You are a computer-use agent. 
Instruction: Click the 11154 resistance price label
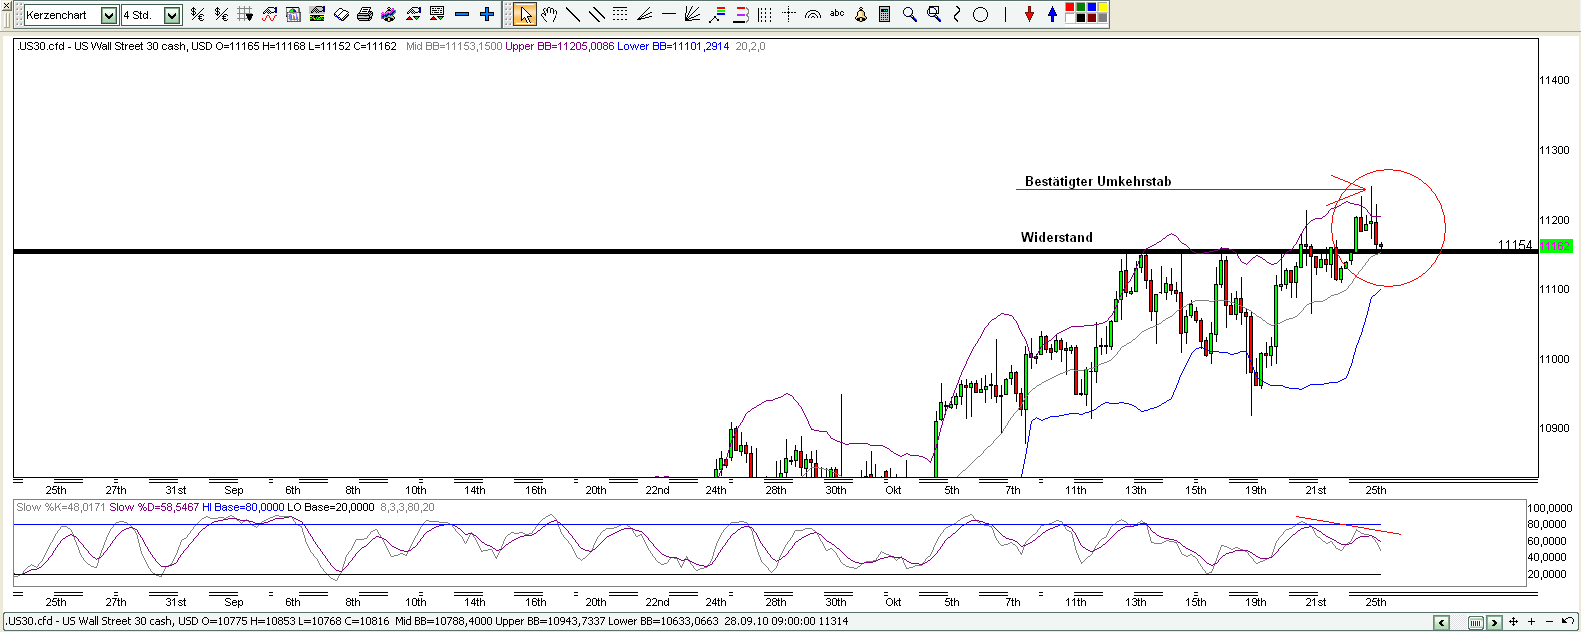(1515, 245)
